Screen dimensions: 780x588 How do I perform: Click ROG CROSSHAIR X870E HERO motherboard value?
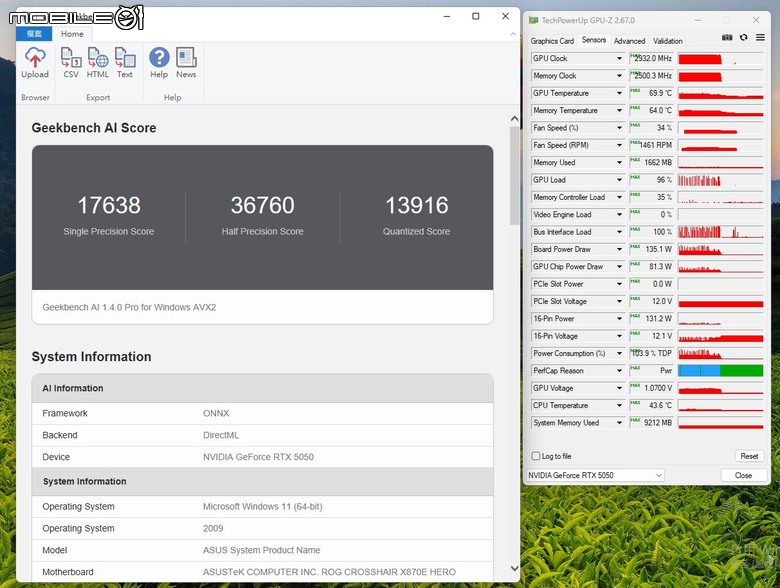click(329, 572)
